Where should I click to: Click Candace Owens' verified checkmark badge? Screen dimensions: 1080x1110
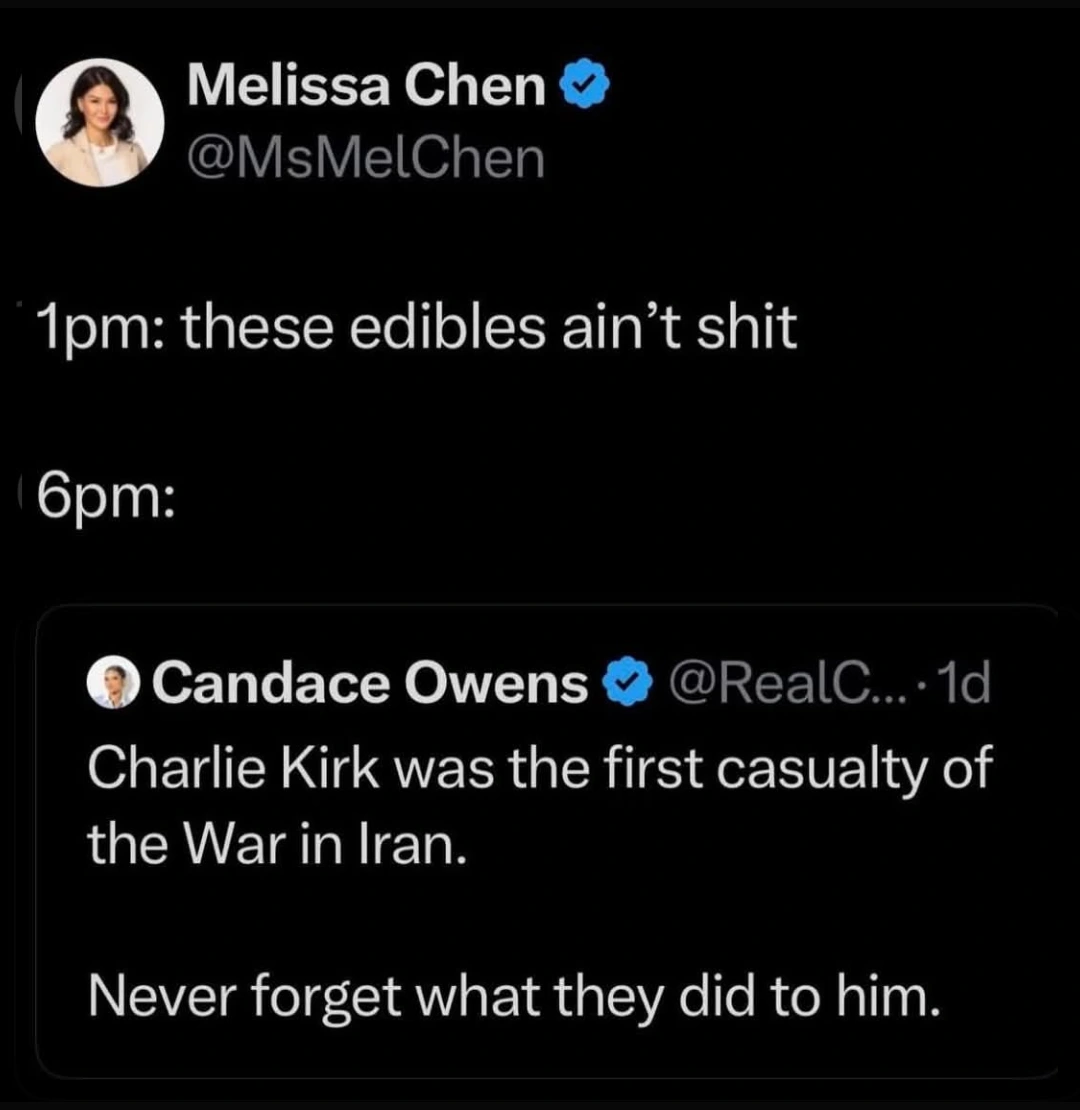click(x=625, y=686)
